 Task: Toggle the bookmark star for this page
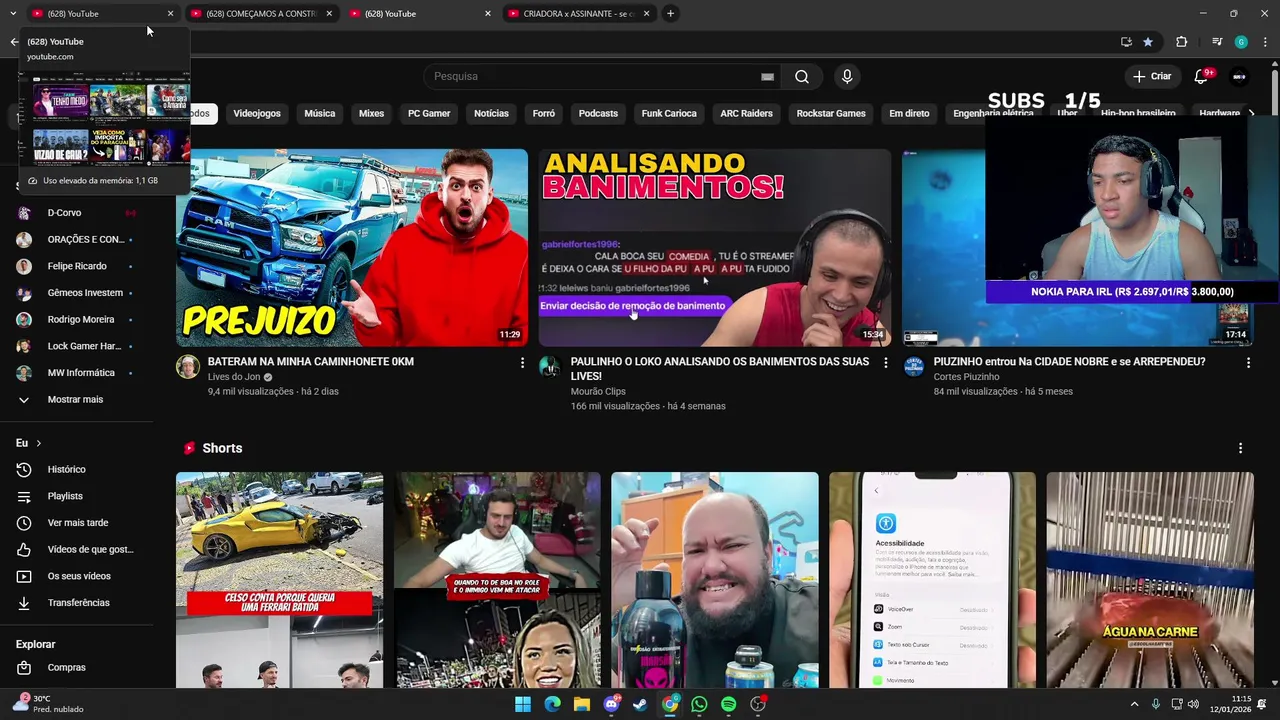1148,42
